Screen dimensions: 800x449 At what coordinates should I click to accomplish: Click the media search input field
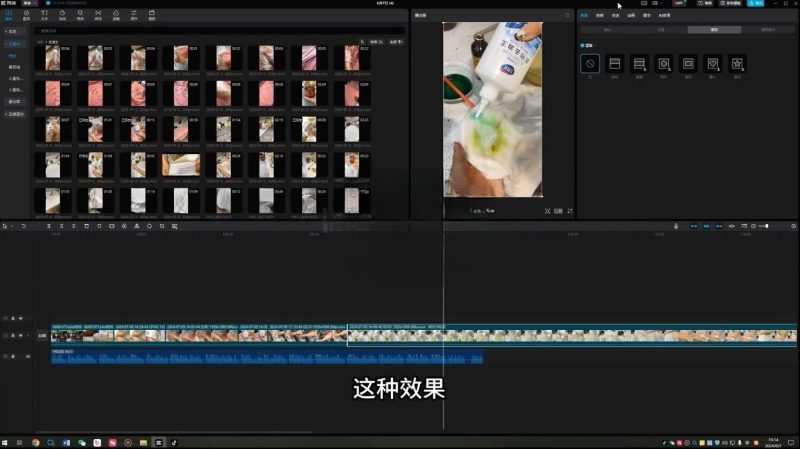click(219, 31)
